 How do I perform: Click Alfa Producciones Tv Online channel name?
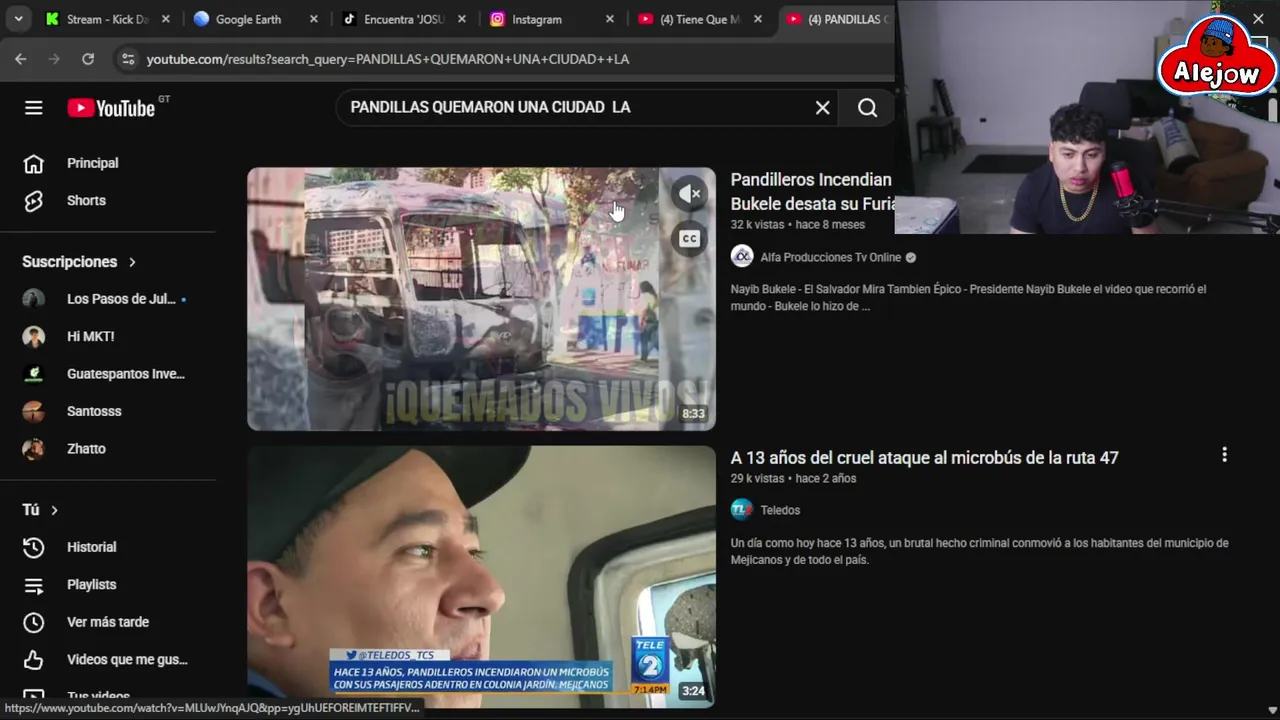tap(830, 257)
